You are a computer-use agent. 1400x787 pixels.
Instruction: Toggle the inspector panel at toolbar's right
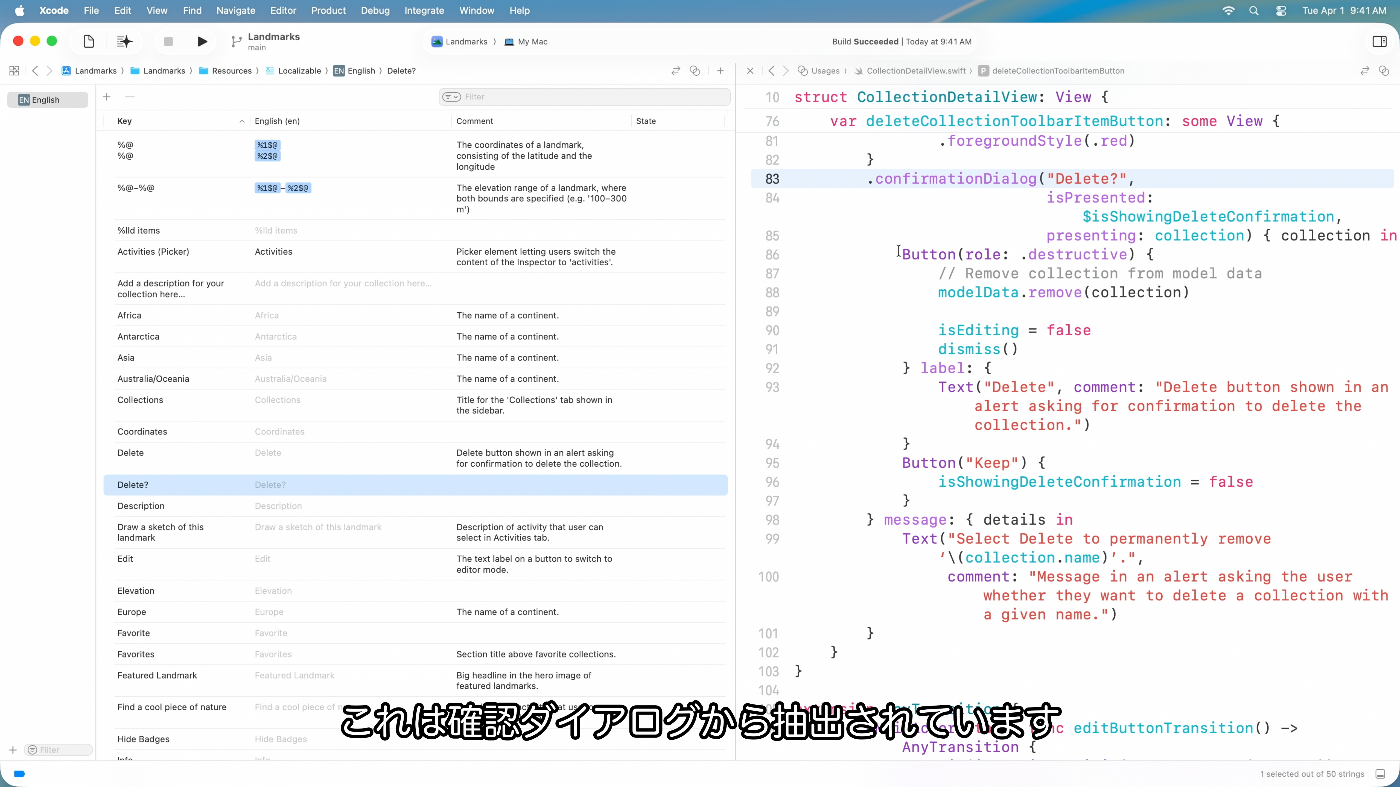tap(1379, 41)
